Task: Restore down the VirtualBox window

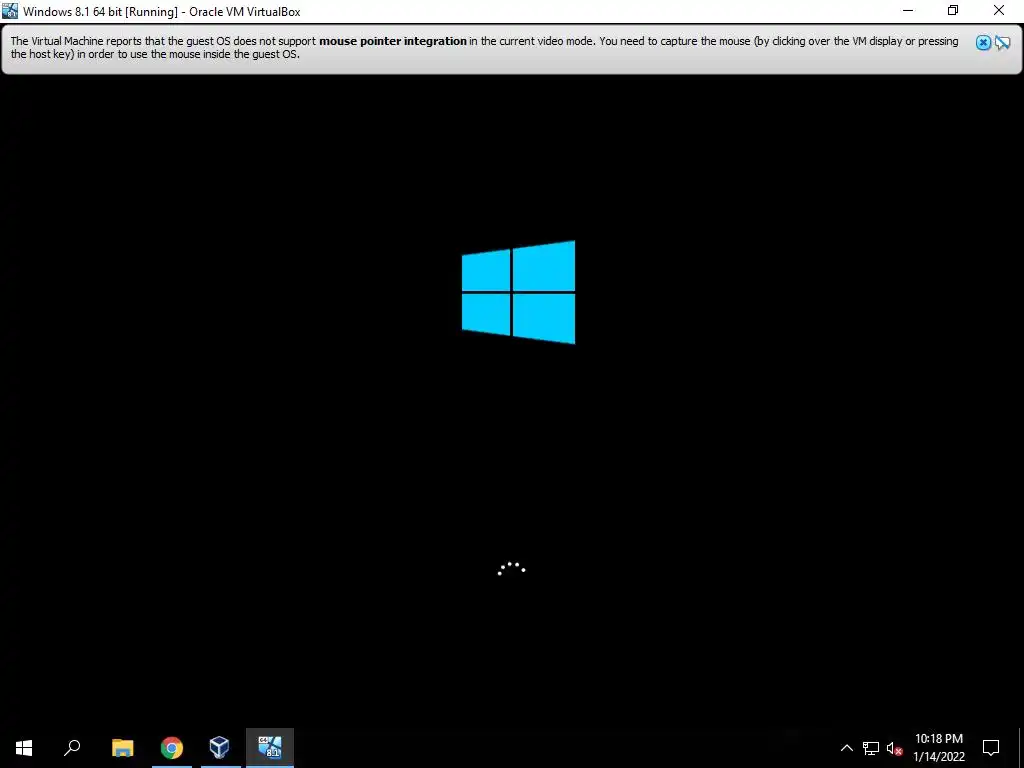Action: [953, 11]
